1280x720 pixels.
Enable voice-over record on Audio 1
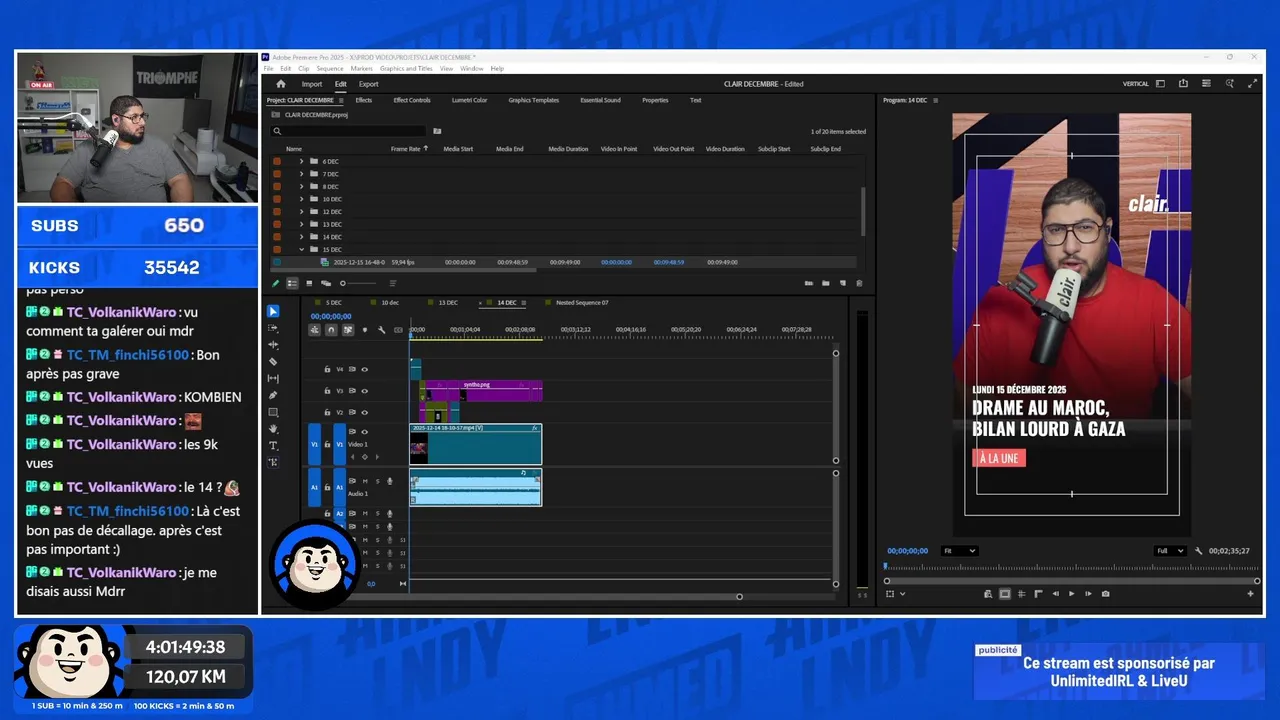389,481
